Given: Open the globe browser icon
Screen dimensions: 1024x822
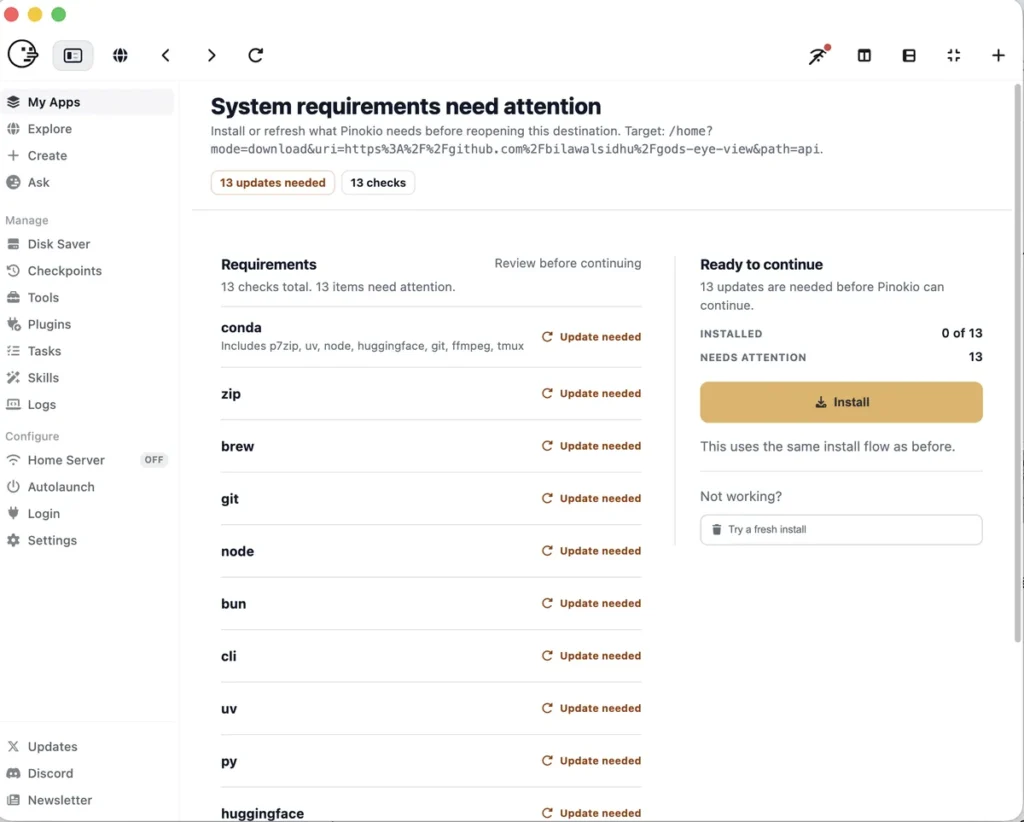Looking at the screenshot, I should [120, 55].
